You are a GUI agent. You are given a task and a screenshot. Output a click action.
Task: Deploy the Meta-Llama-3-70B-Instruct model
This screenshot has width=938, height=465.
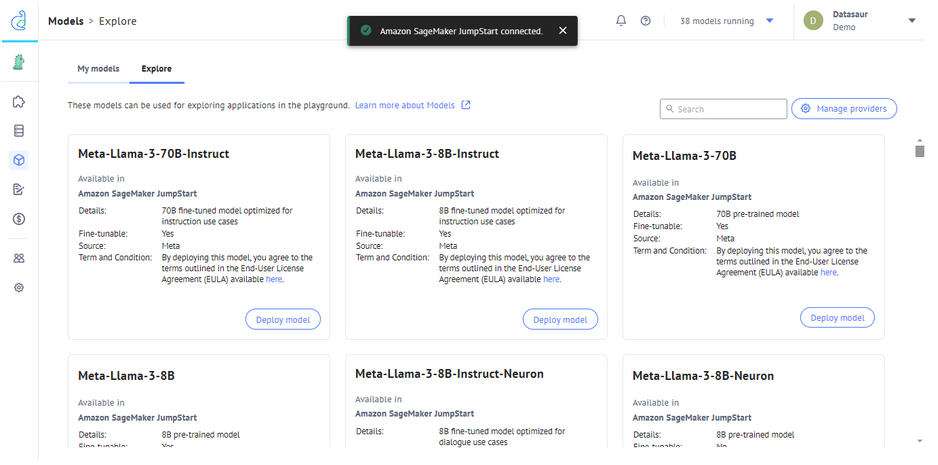[x=283, y=320]
